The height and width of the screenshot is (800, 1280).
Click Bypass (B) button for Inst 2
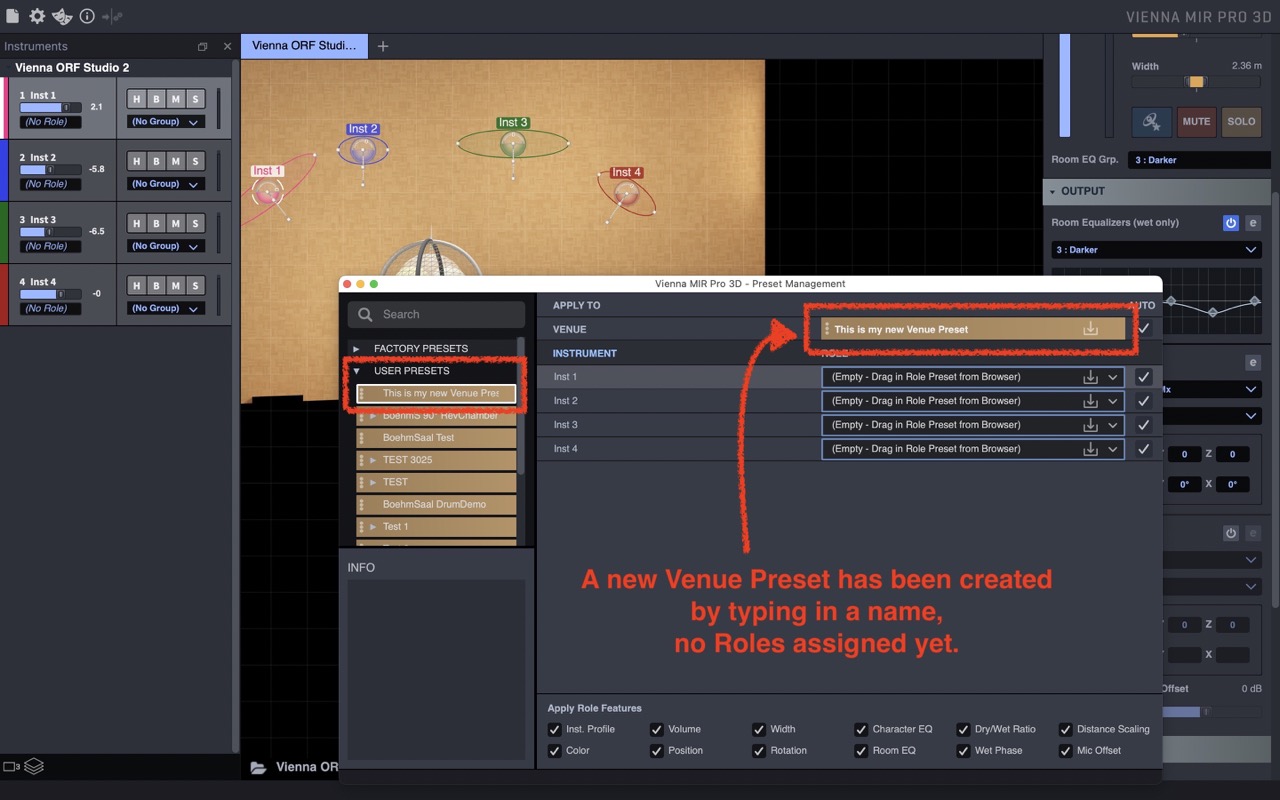(157, 161)
